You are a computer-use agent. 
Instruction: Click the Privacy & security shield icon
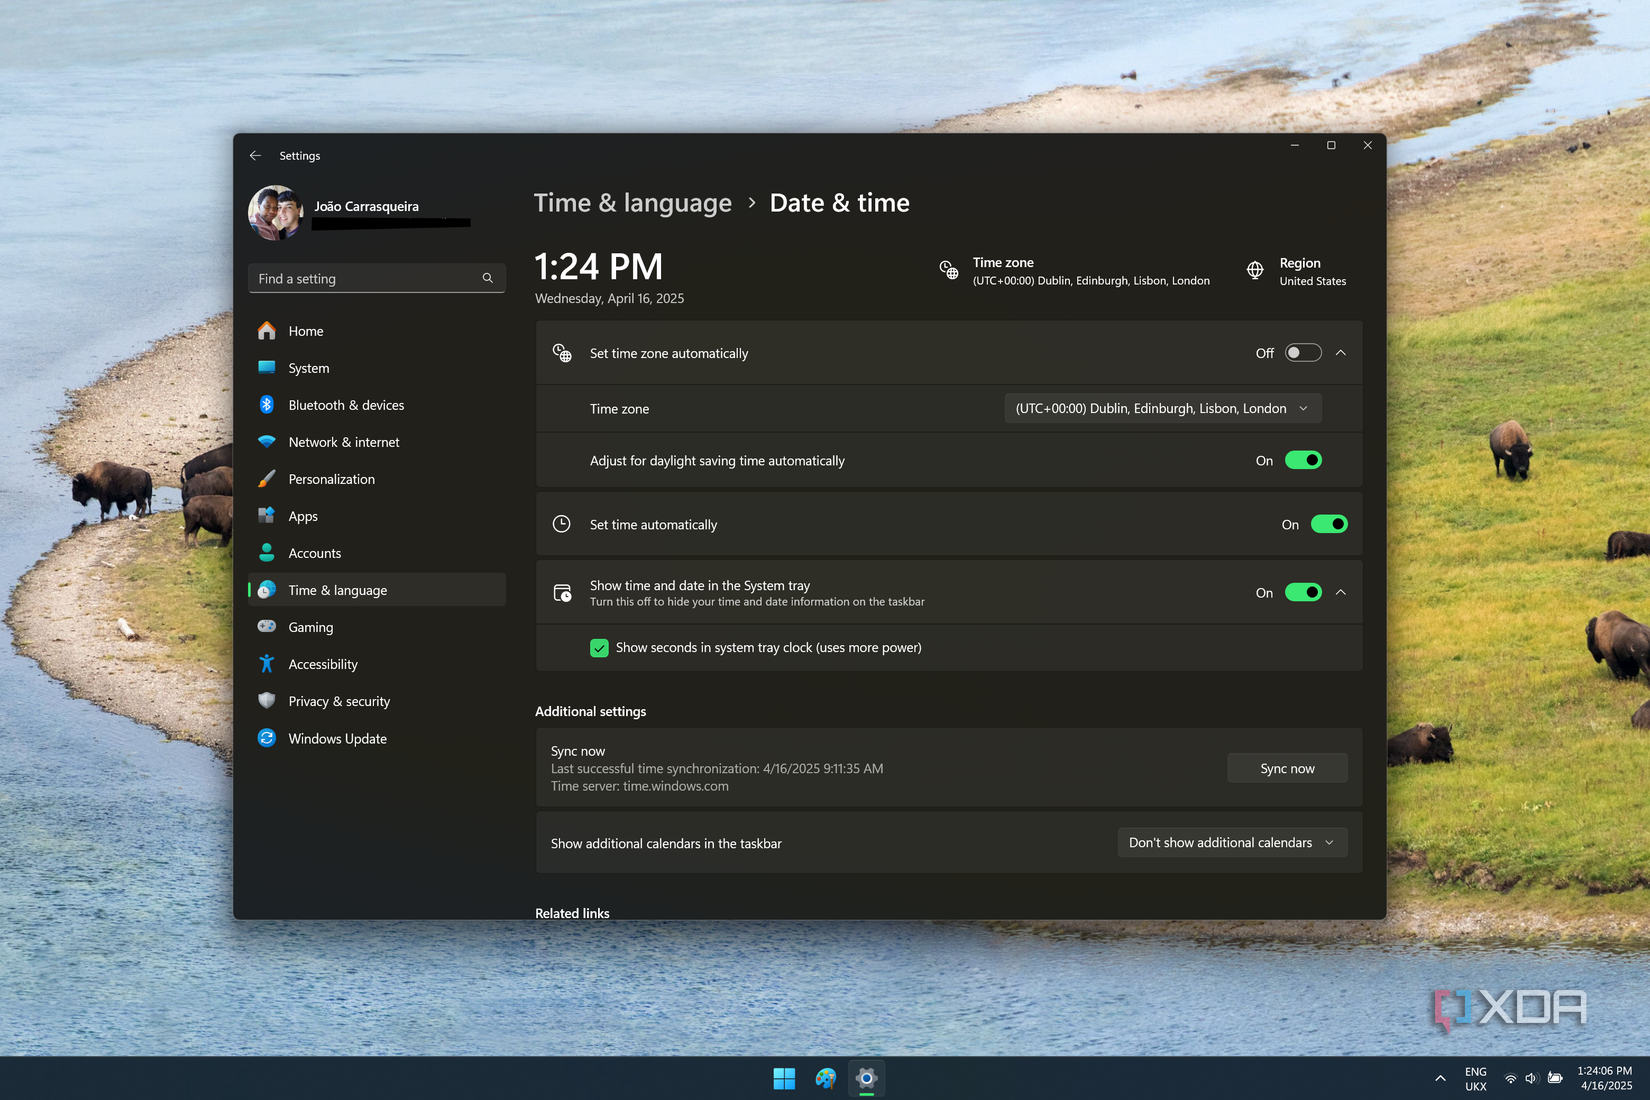[x=267, y=701]
